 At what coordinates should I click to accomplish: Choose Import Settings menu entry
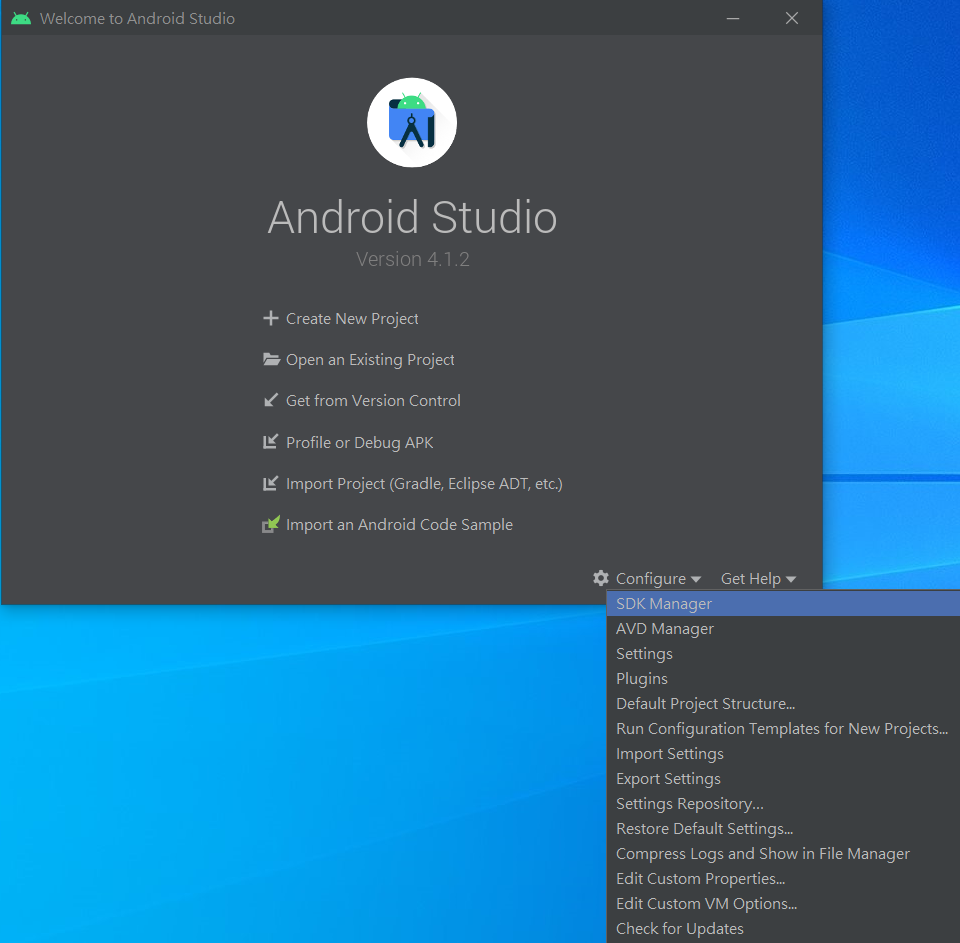click(783, 754)
